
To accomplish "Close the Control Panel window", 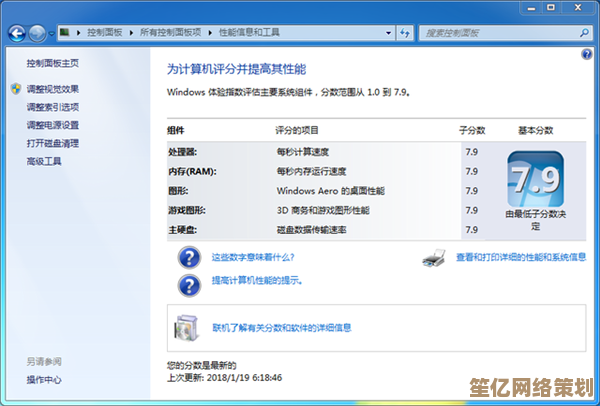I will (578, 7).
